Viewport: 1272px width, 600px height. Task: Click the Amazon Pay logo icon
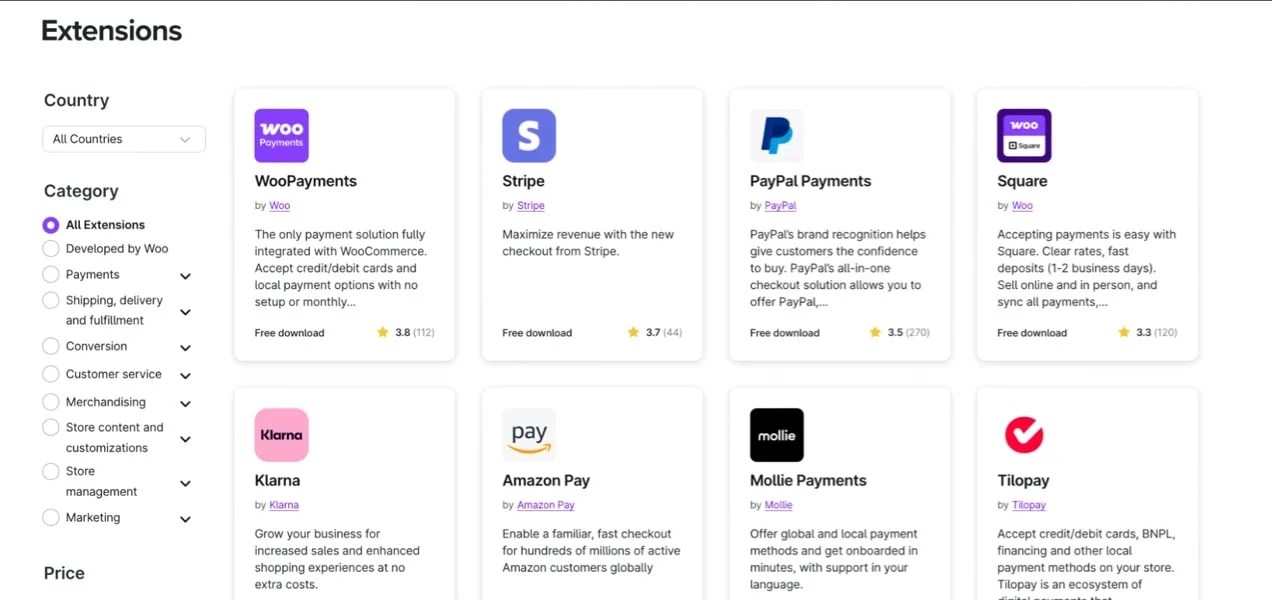(x=529, y=435)
